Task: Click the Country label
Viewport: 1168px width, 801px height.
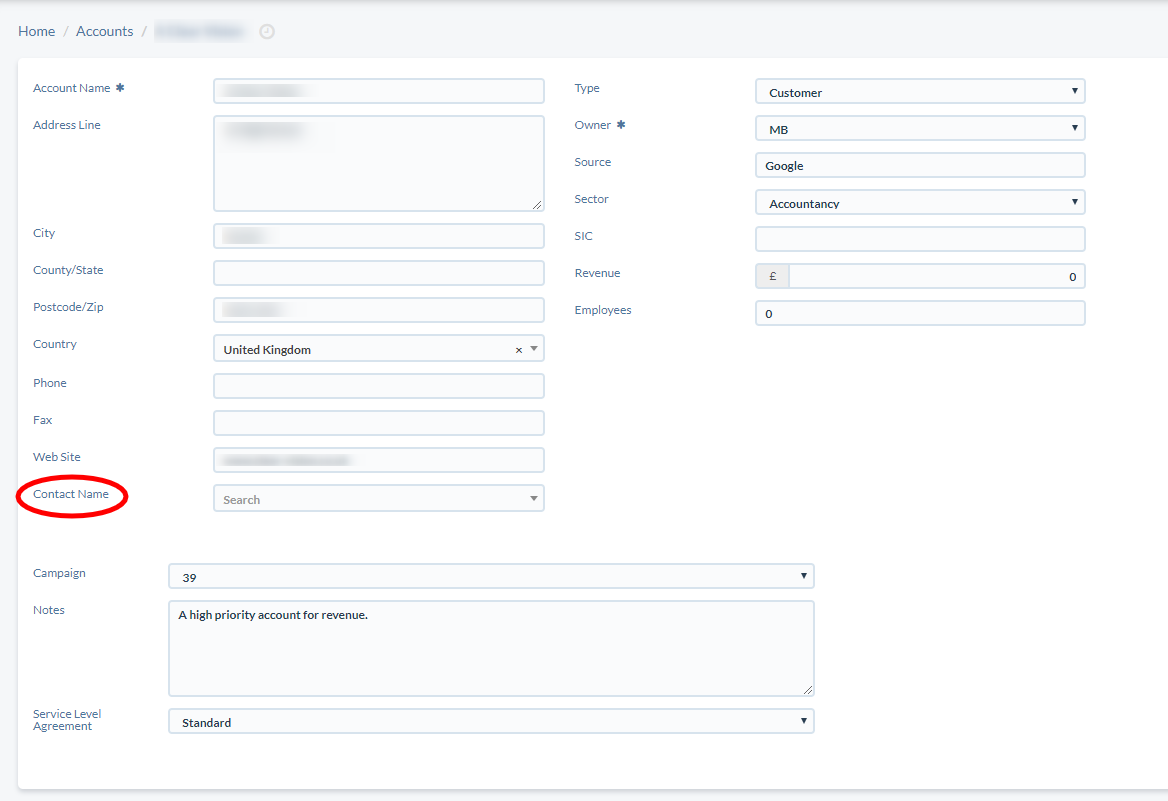Action: tap(54, 344)
